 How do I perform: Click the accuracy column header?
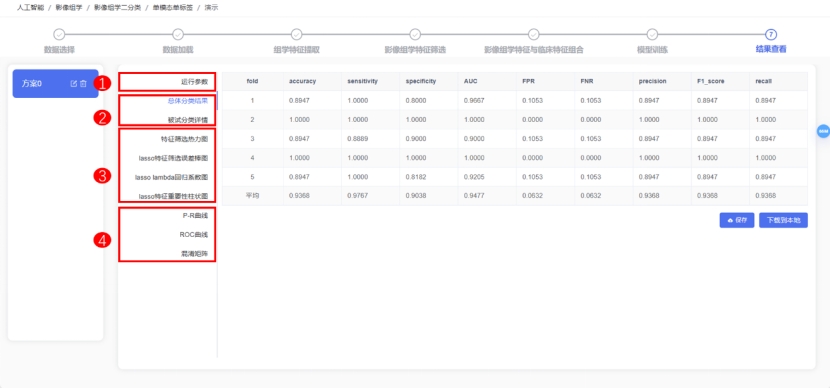302,82
